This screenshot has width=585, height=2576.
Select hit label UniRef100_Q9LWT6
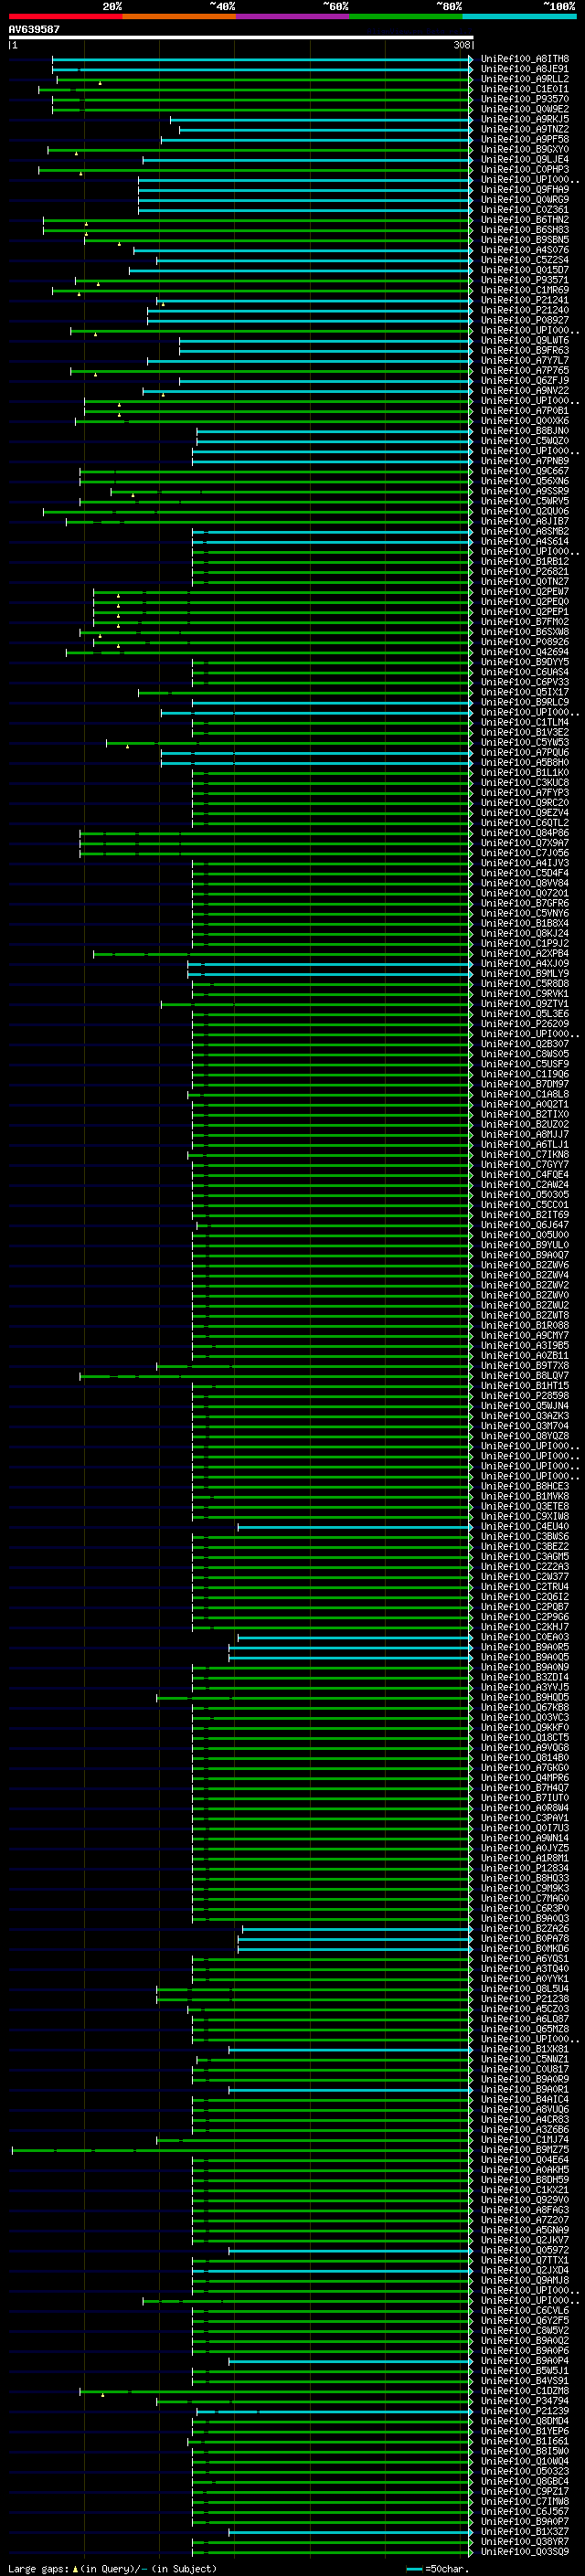(525, 341)
